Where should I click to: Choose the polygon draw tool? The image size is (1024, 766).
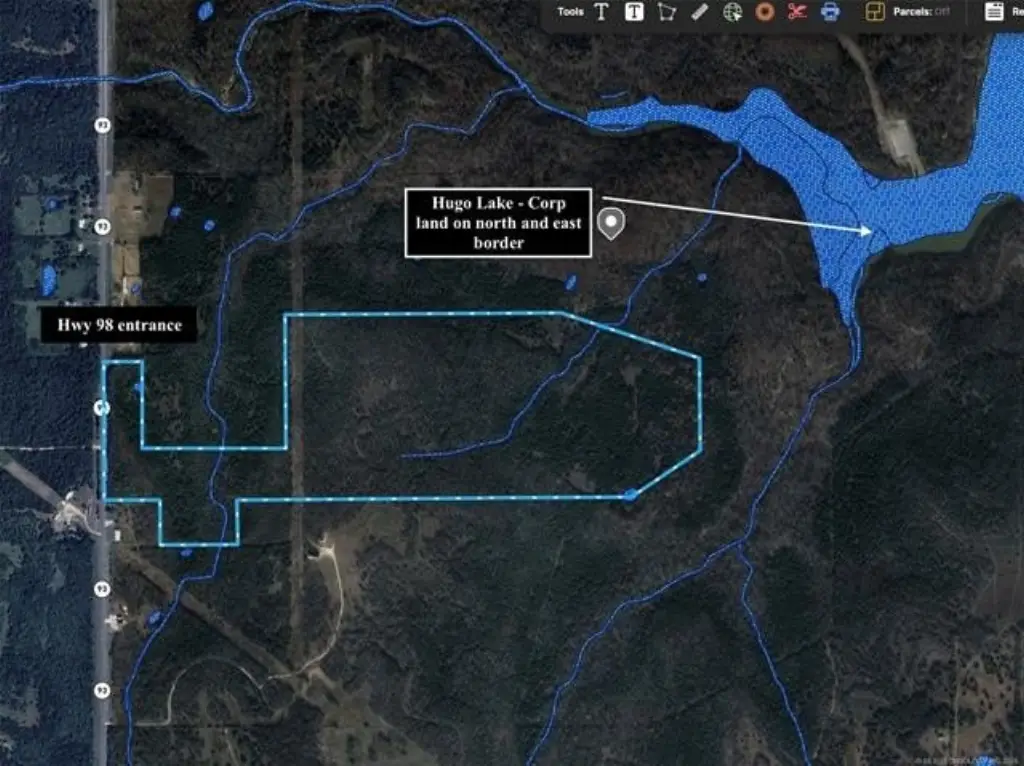click(x=666, y=12)
